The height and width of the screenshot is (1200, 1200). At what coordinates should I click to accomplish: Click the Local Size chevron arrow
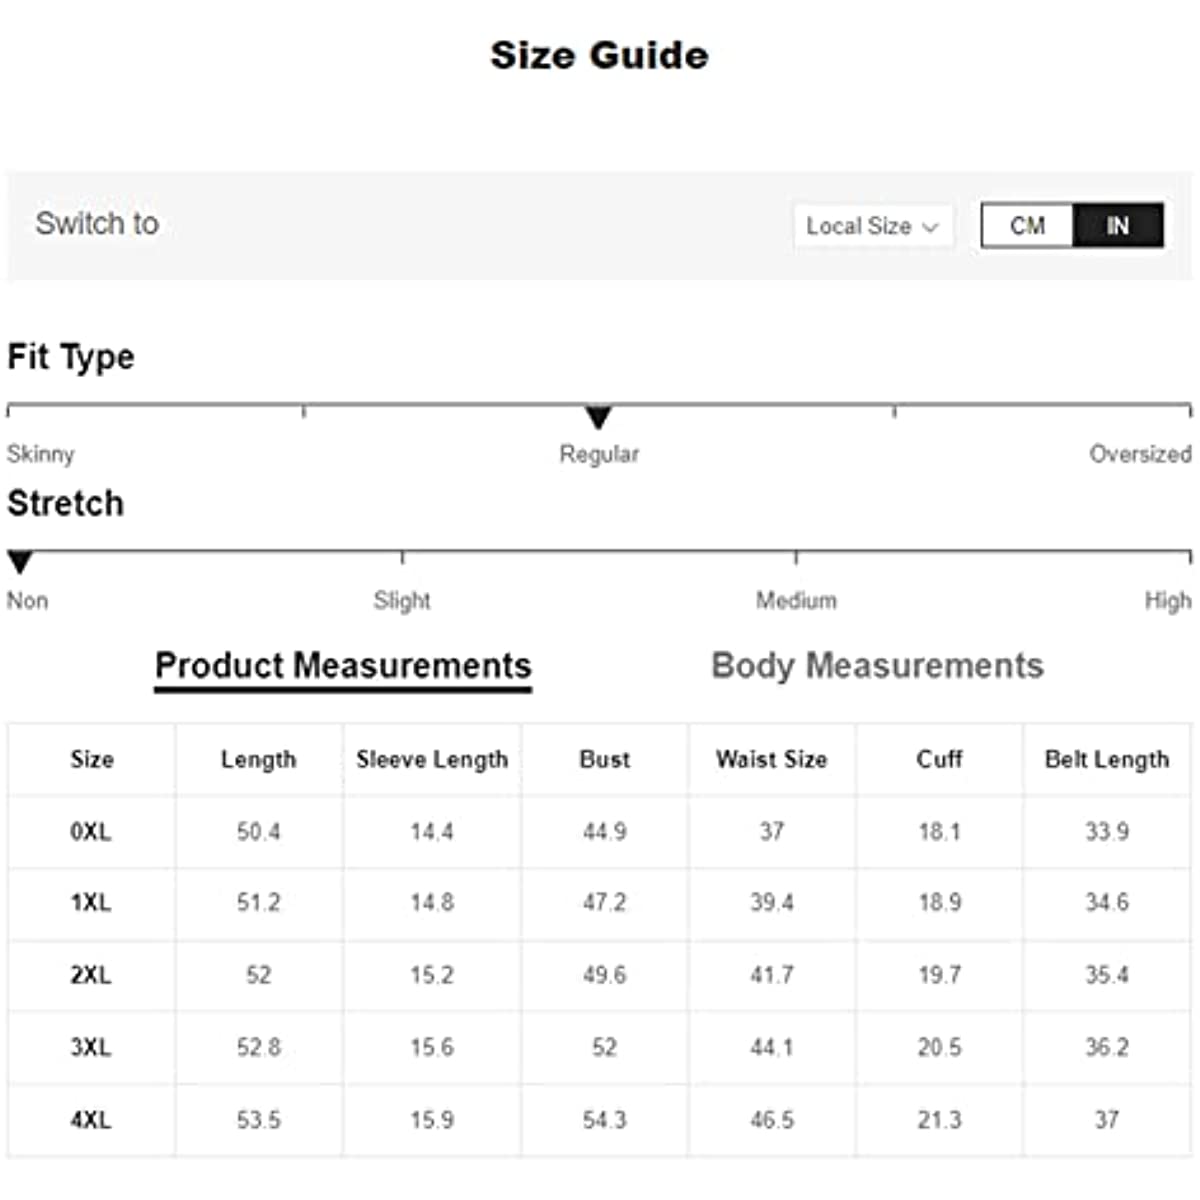[x=931, y=227]
